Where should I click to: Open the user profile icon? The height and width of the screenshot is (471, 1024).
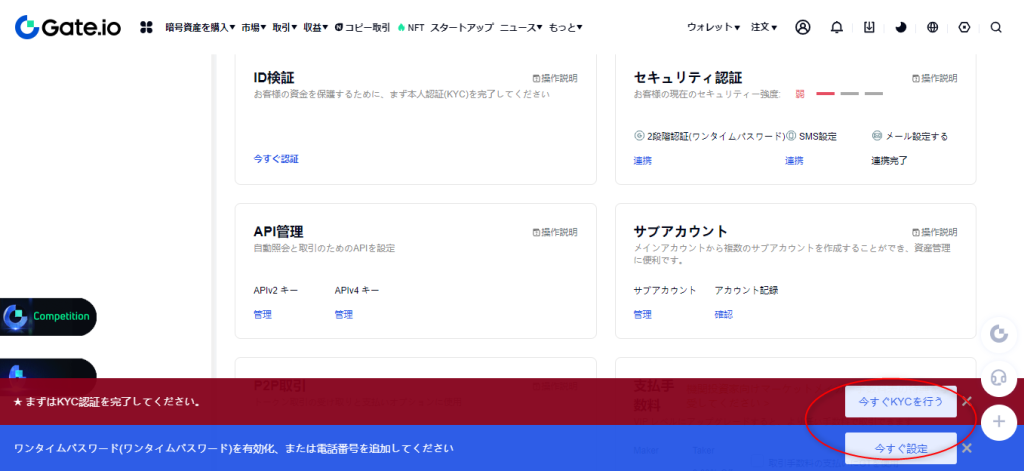point(802,27)
